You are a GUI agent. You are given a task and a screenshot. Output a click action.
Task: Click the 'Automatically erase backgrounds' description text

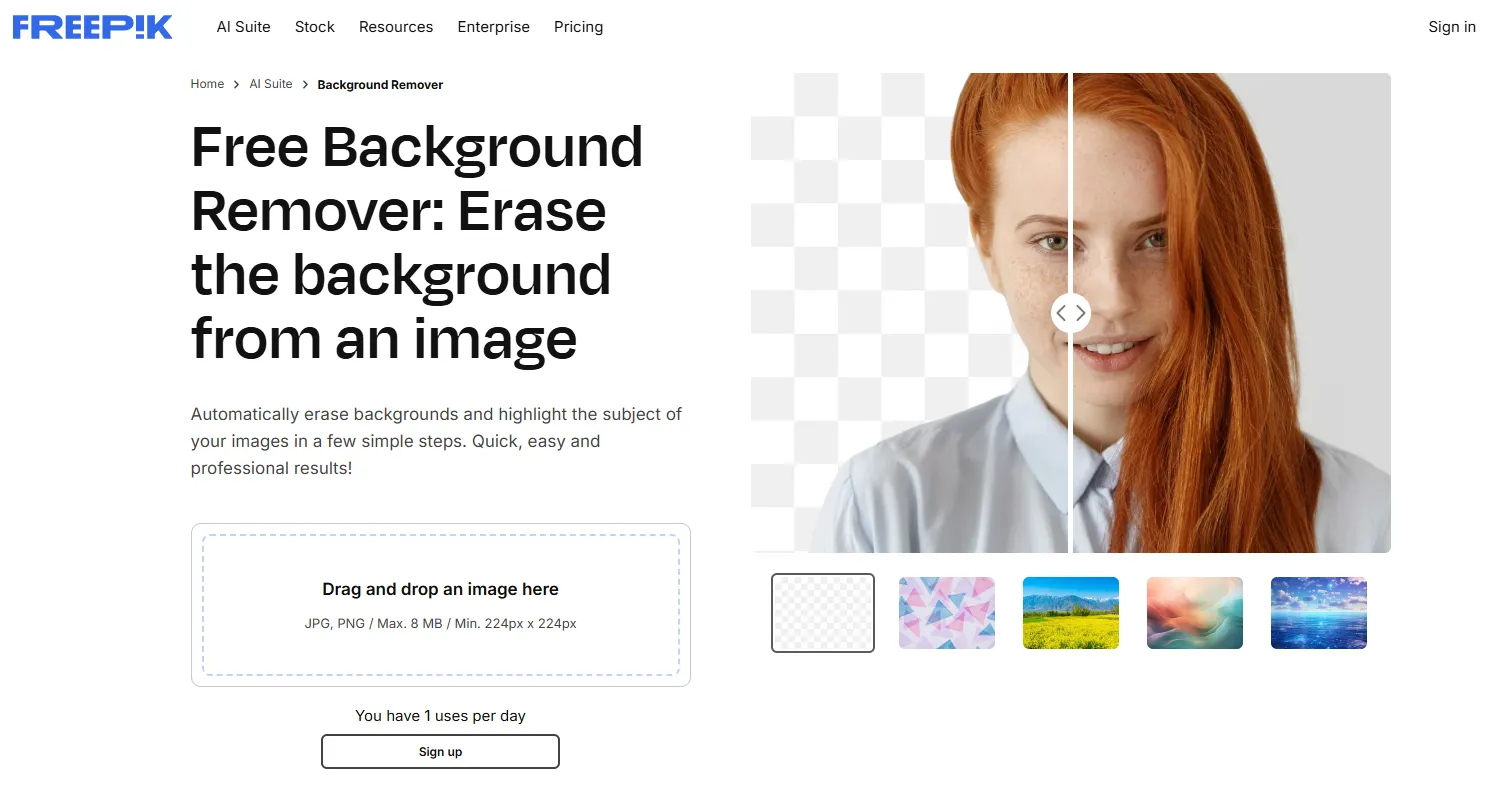click(436, 441)
